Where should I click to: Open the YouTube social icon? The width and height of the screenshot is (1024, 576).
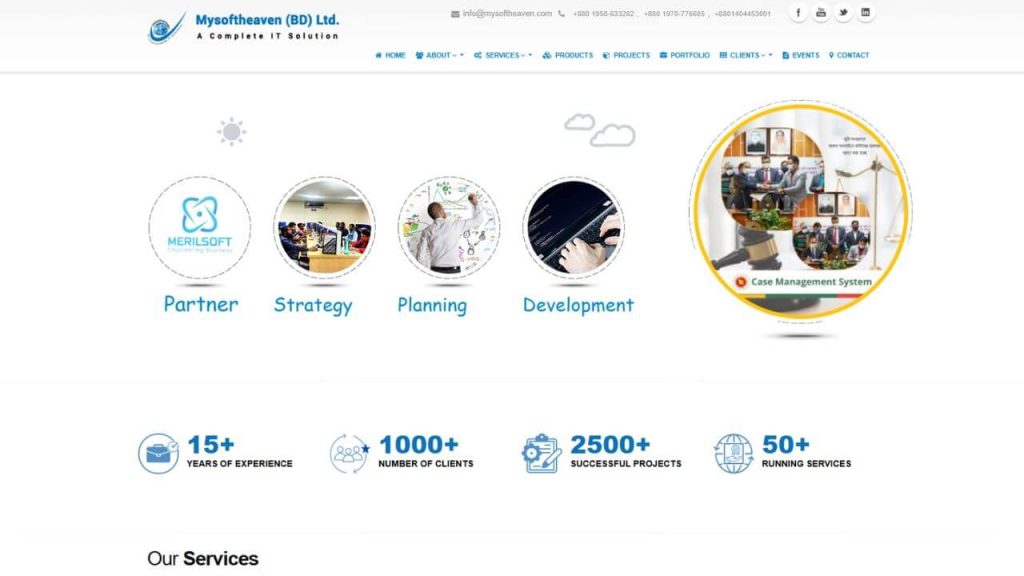click(x=821, y=12)
